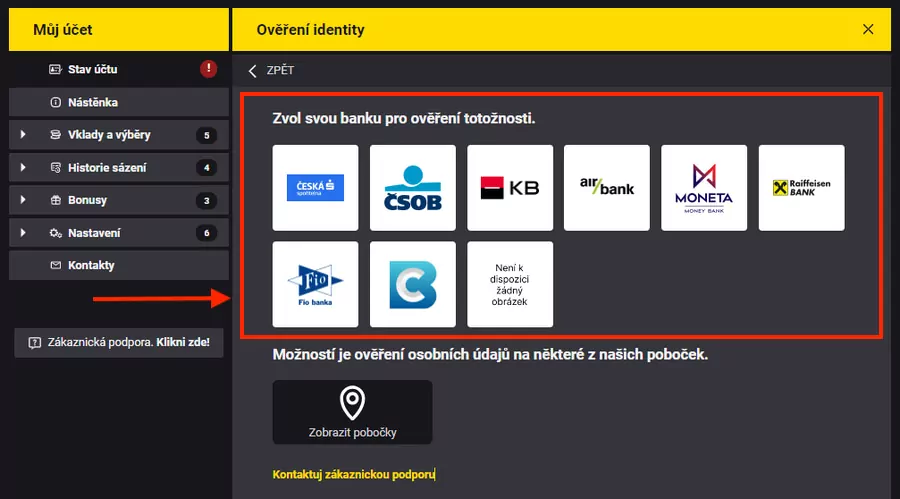Open Nástěnka menu item
900x499 pixels.
[x=119, y=102]
